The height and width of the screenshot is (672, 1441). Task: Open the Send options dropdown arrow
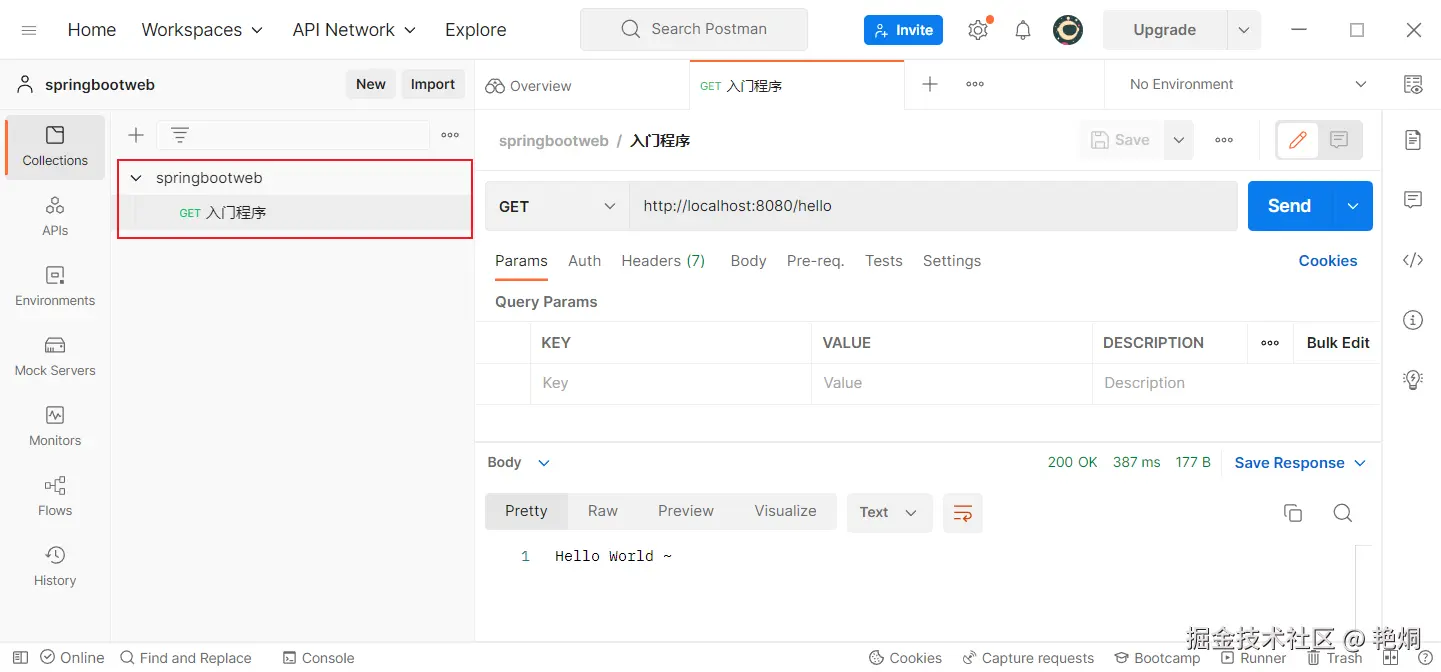(1353, 206)
